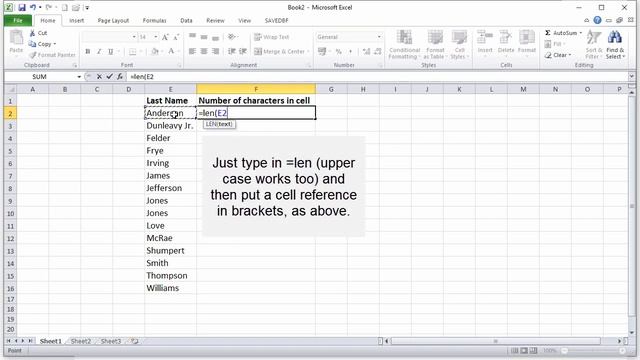Screen dimensions: 640x360
Task: Click the Insert Worksheet tab icon
Action: pyautogui.click(x=134, y=341)
